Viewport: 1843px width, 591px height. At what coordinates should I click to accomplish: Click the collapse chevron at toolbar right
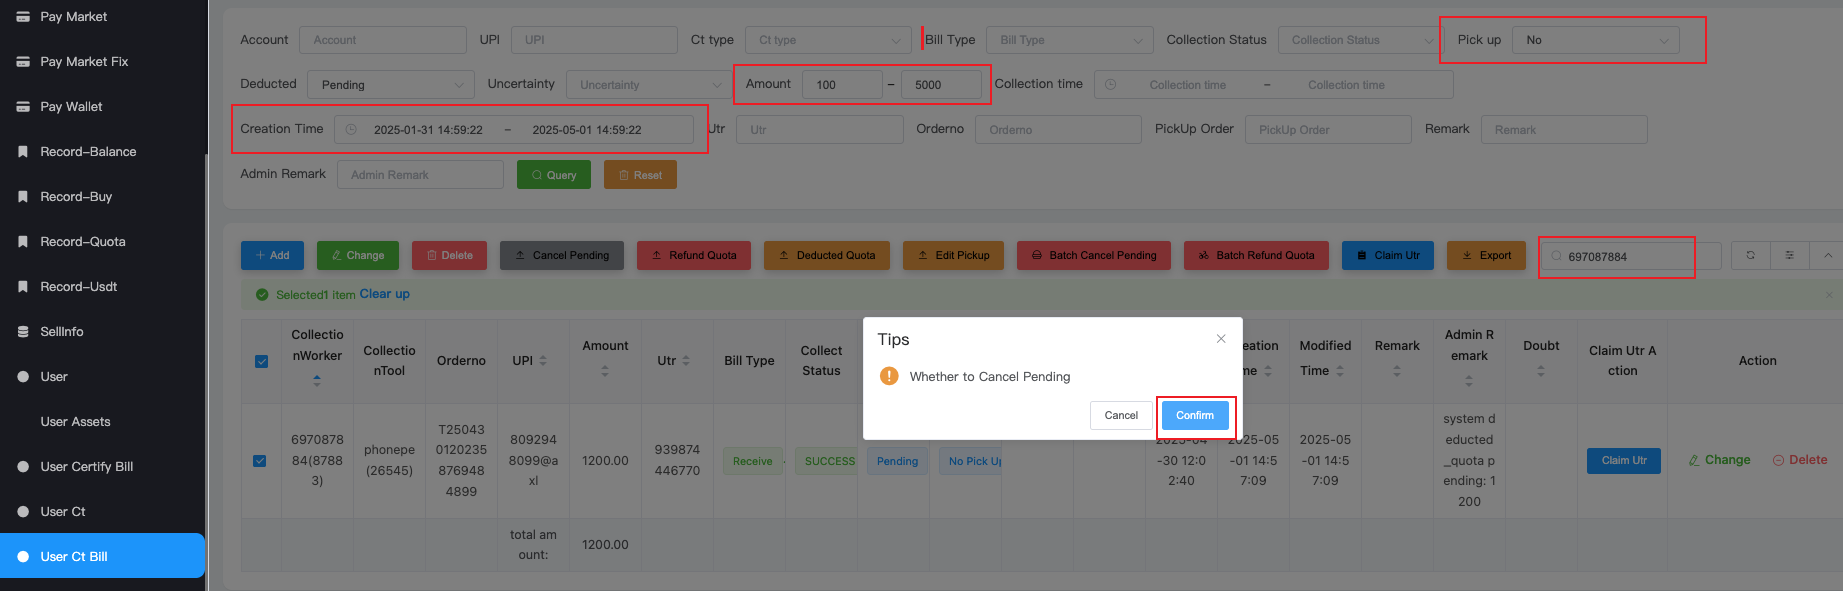point(1827,256)
